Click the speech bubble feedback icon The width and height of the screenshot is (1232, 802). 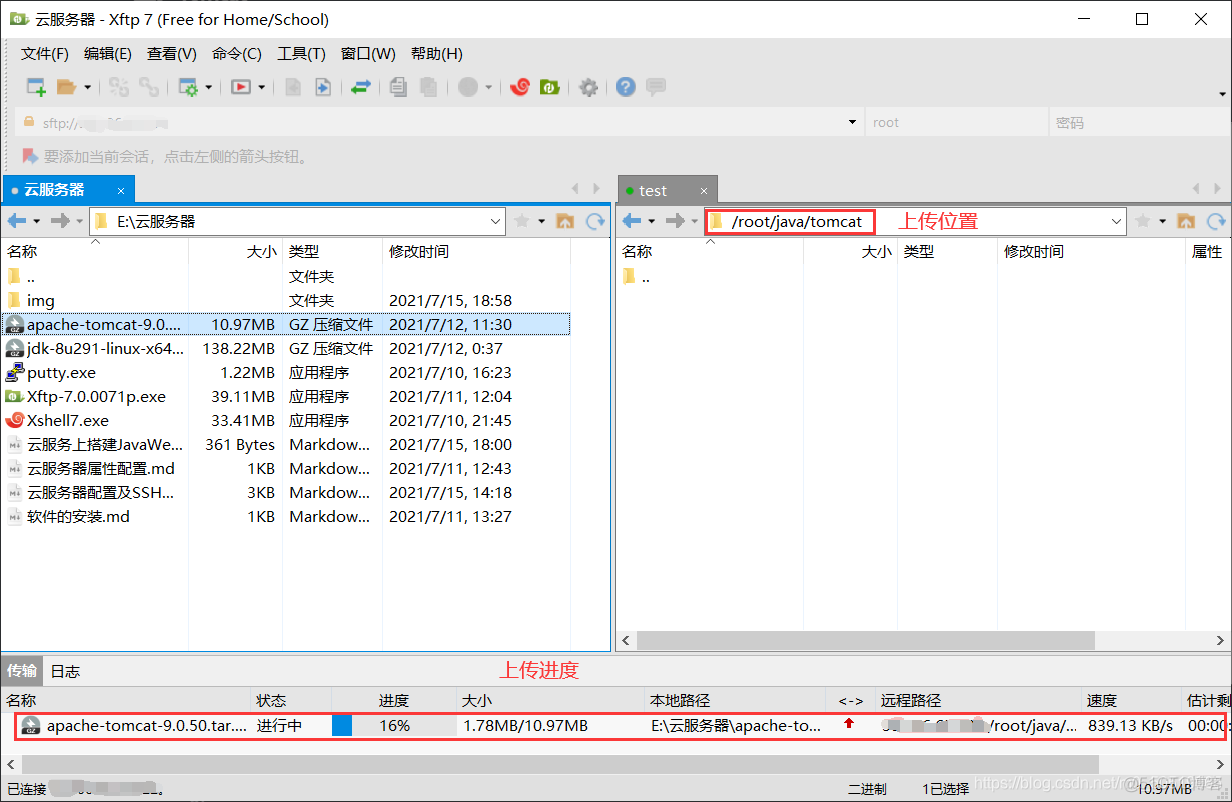click(656, 87)
